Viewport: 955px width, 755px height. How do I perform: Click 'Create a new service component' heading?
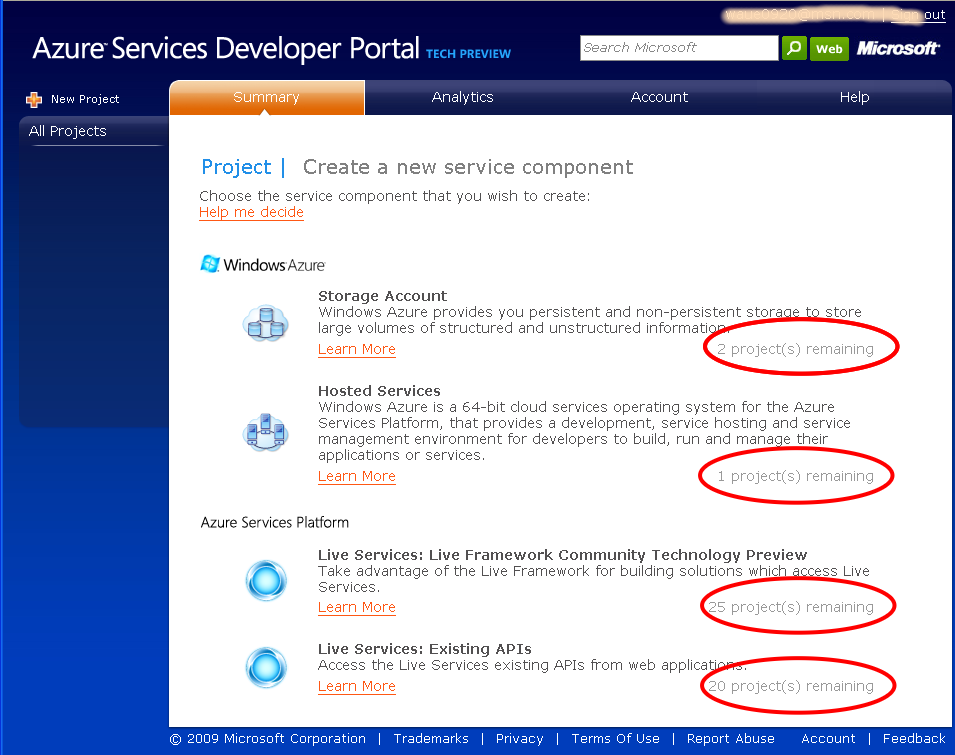click(x=468, y=167)
